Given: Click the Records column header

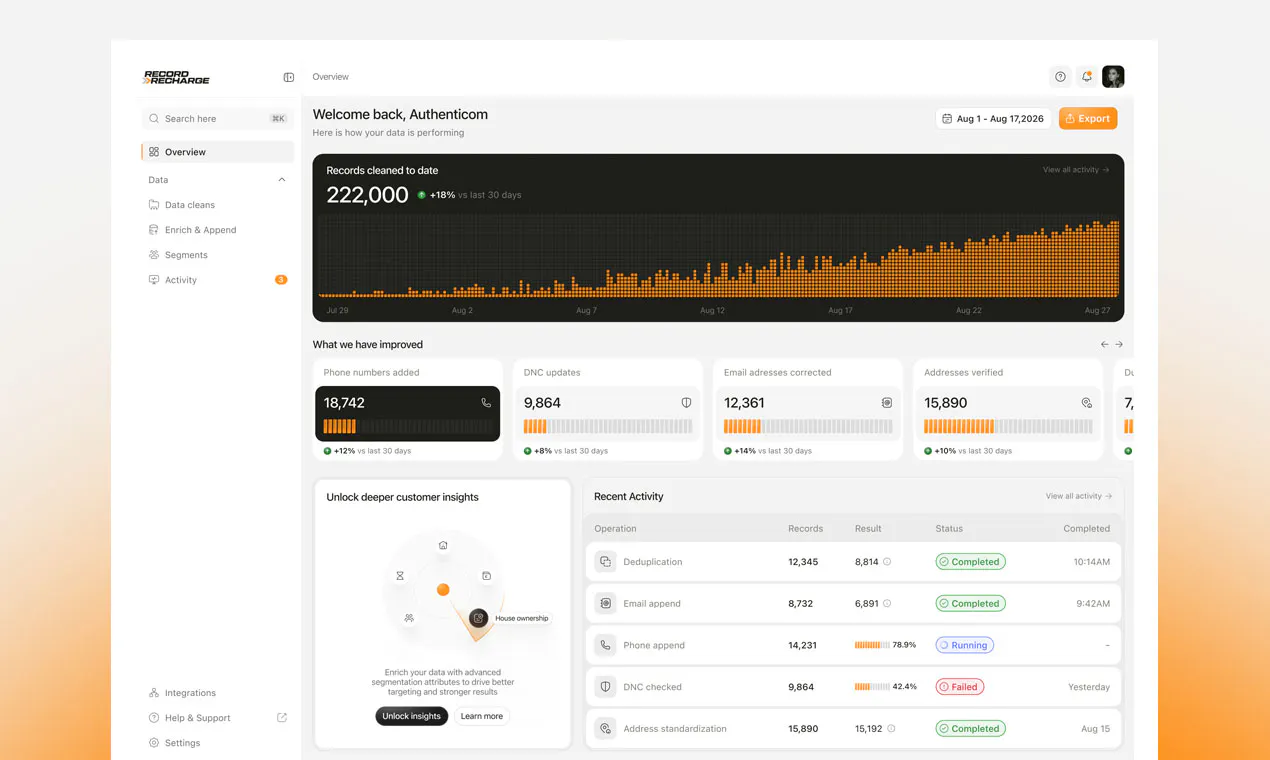Looking at the screenshot, I should 805,528.
